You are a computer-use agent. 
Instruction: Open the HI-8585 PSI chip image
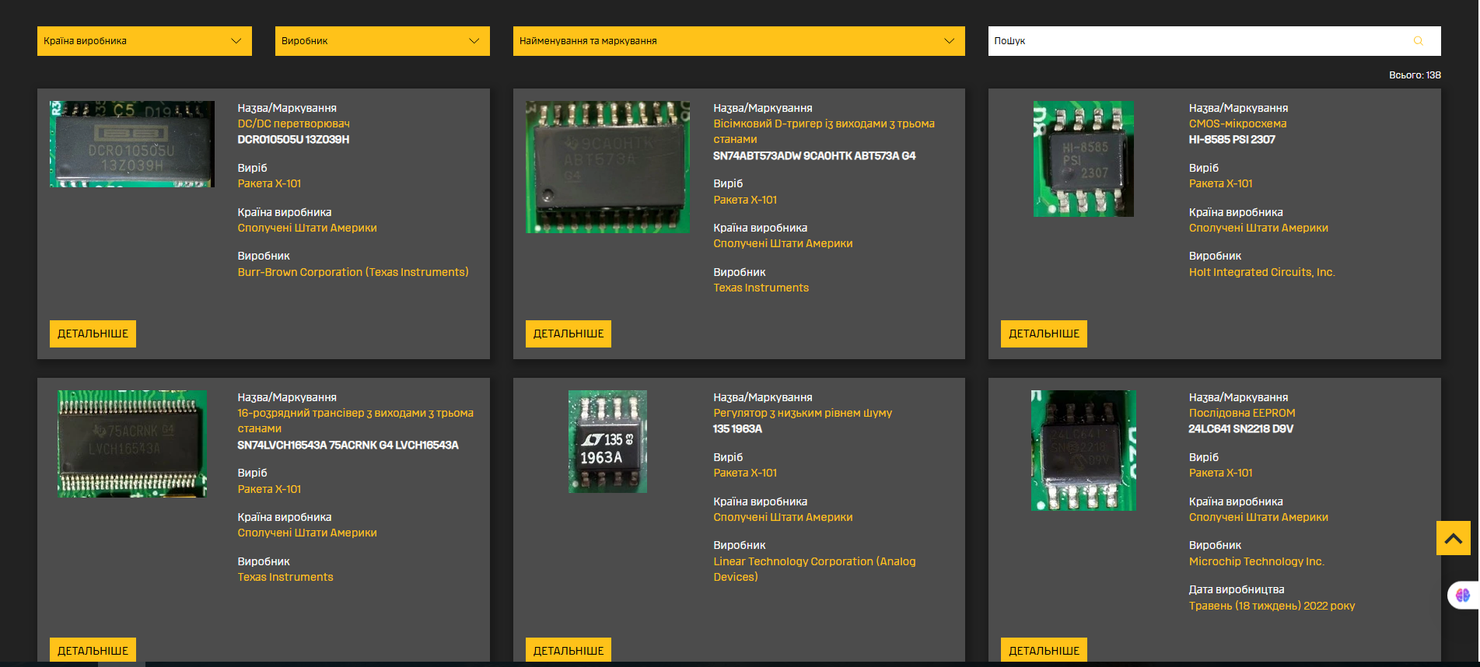[1083, 159]
